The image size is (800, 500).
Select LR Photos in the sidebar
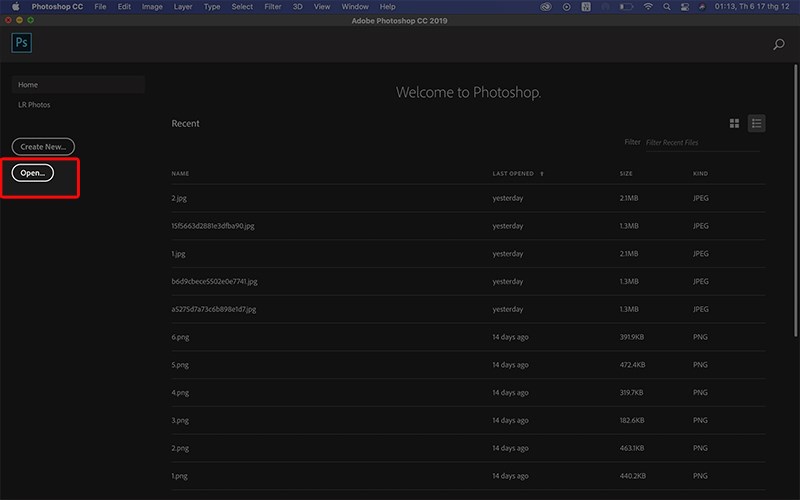[34, 105]
